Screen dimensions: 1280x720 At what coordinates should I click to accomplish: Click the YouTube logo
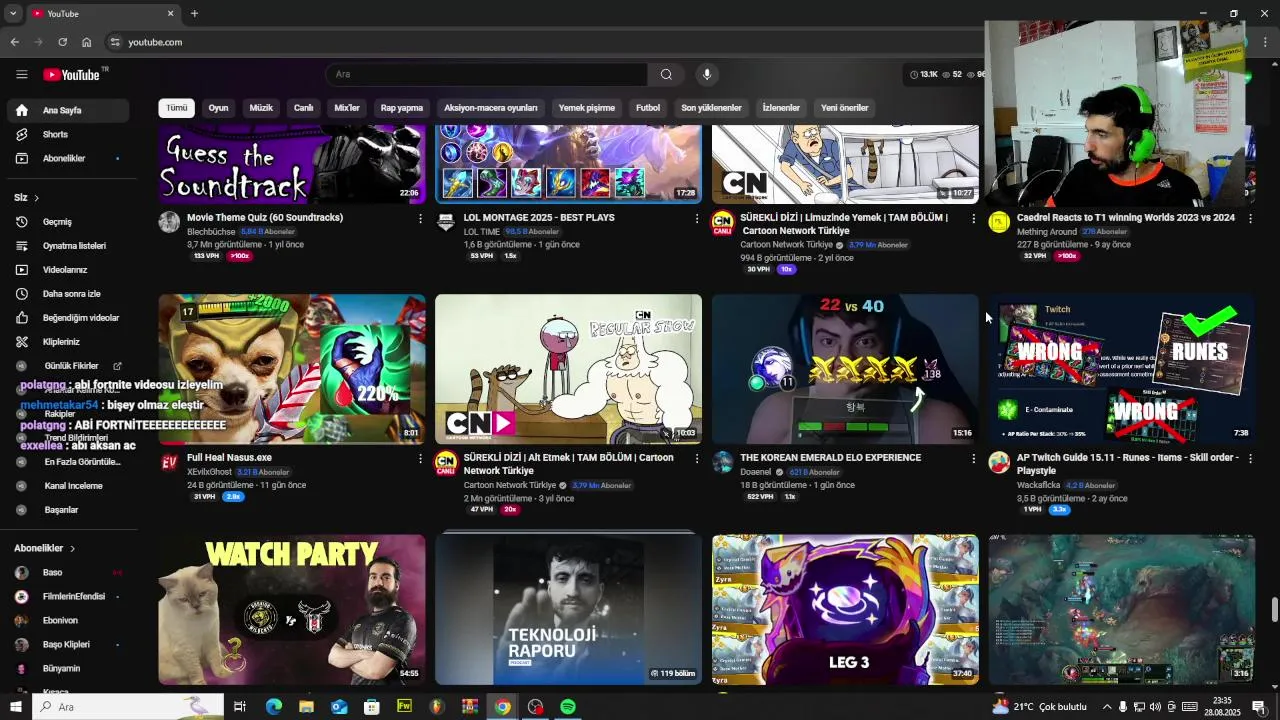click(x=72, y=74)
